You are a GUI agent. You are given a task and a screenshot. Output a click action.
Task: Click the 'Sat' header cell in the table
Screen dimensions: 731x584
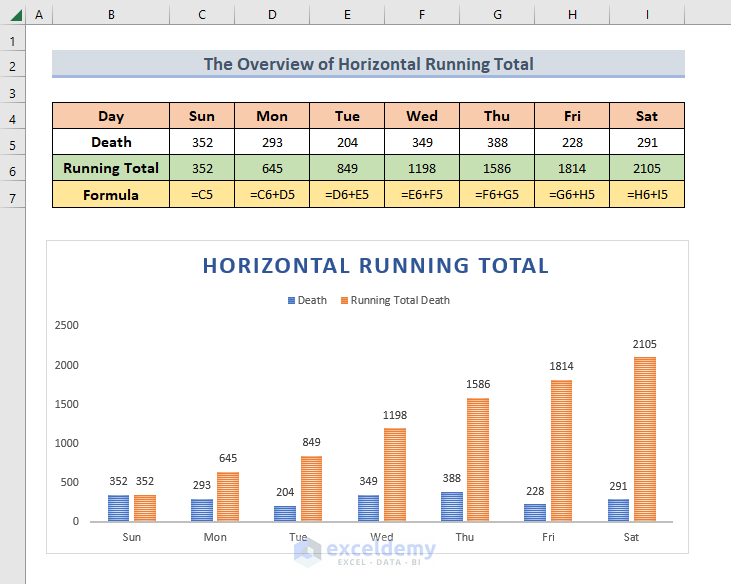(647, 116)
